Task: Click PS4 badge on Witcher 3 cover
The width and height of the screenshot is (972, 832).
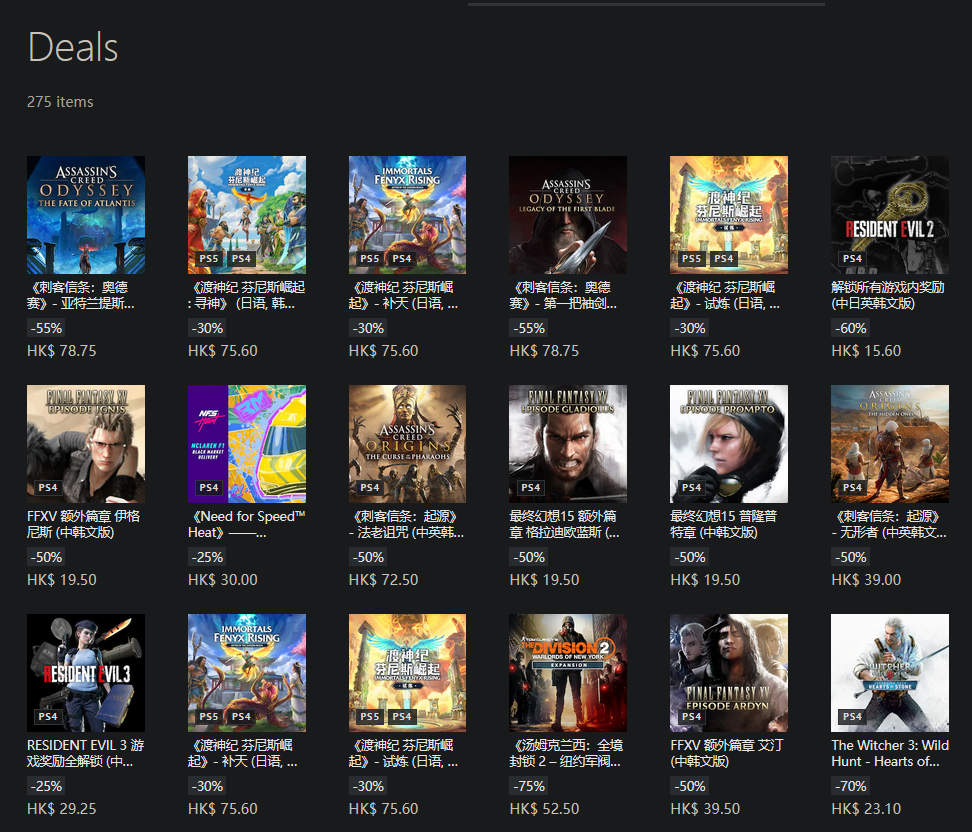Action: coord(852,716)
